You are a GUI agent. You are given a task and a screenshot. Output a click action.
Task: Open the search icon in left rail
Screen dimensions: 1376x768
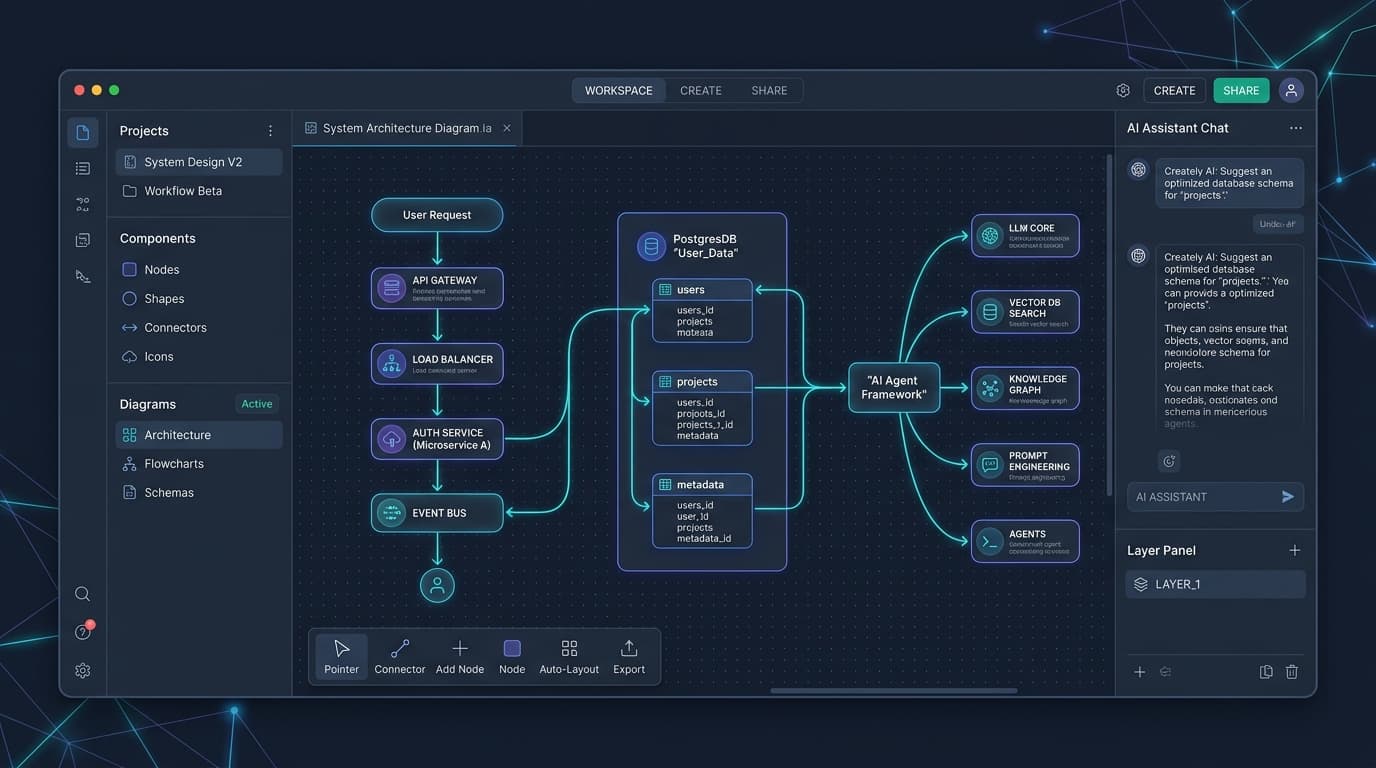pyautogui.click(x=83, y=594)
